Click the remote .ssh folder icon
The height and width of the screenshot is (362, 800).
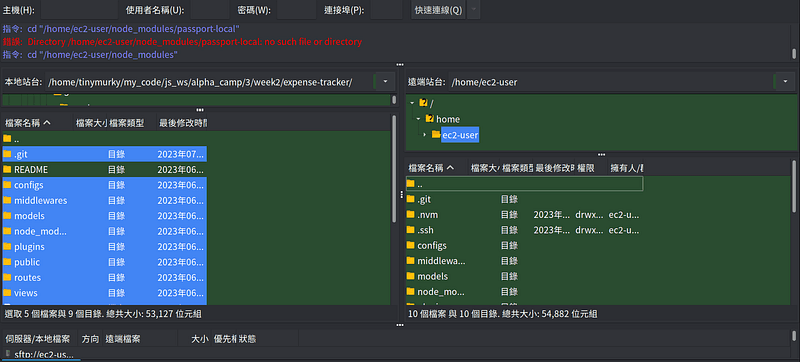(411, 230)
